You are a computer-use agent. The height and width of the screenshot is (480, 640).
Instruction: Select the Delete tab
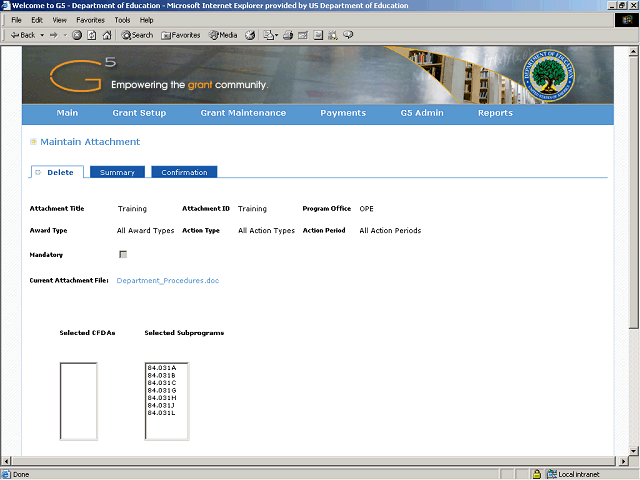tap(58, 172)
